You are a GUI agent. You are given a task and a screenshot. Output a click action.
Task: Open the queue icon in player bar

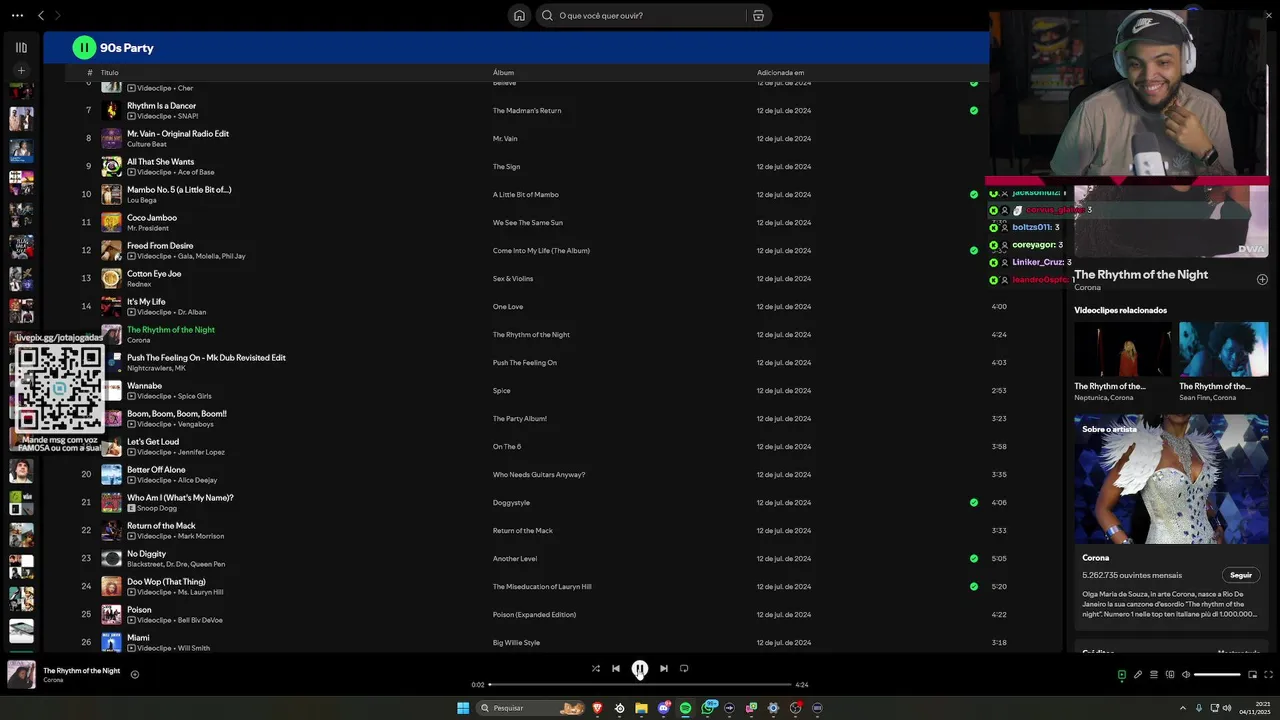[x=1154, y=674]
